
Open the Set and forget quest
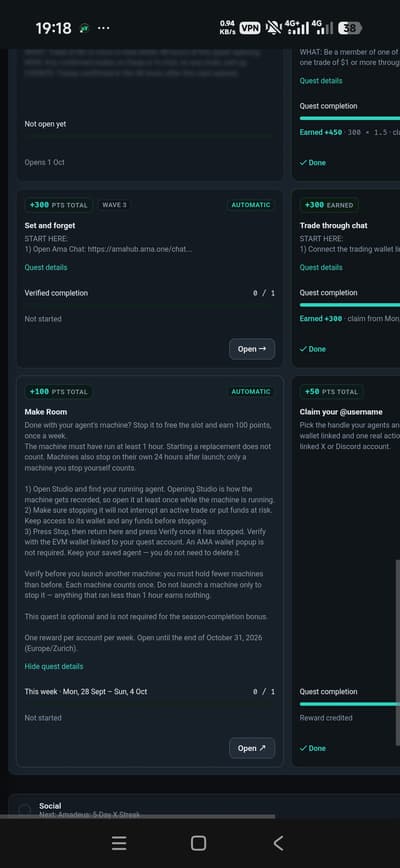click(x=252, y=349)
